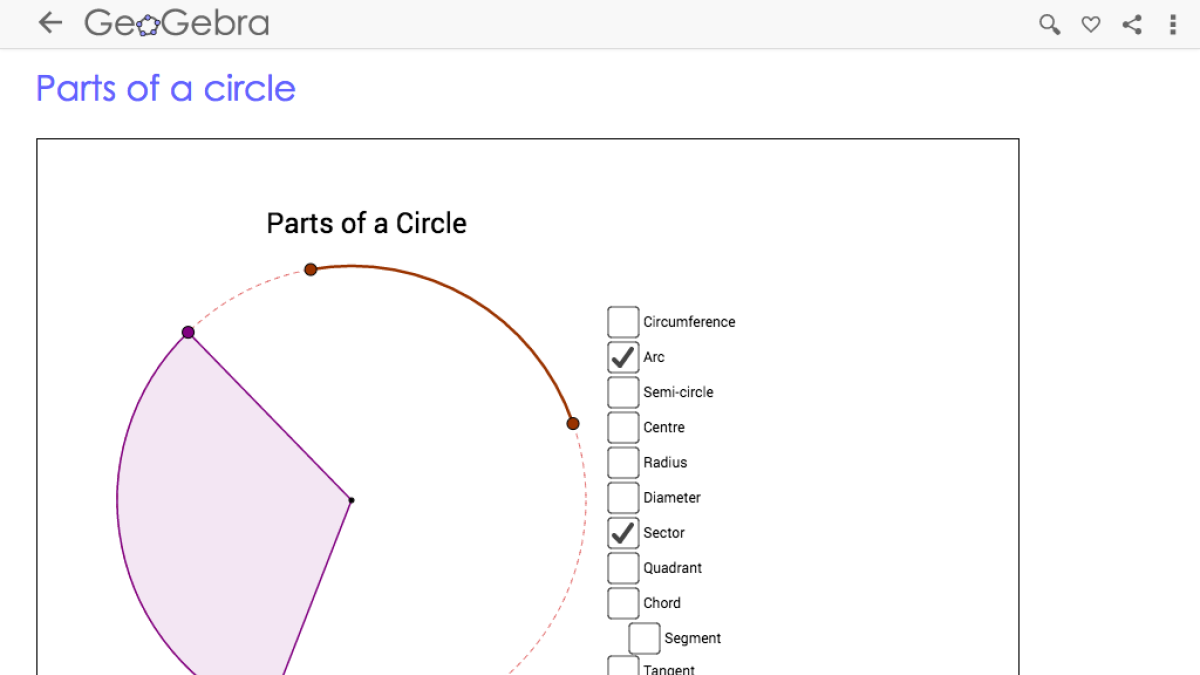Click the back arrow icon
1200x675 pixels.
pos(49,22)
